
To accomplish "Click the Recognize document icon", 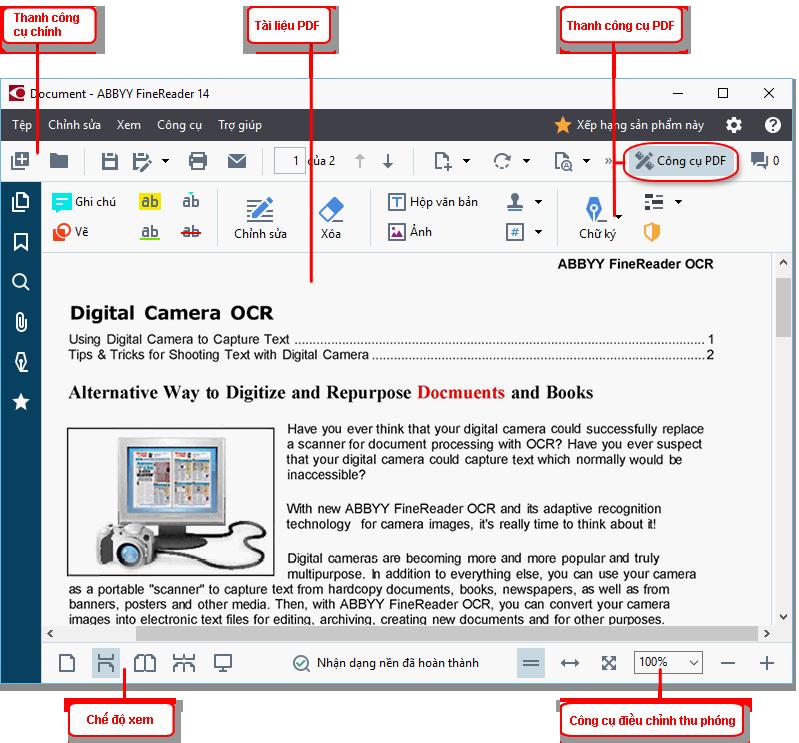I will coord(563,162).
